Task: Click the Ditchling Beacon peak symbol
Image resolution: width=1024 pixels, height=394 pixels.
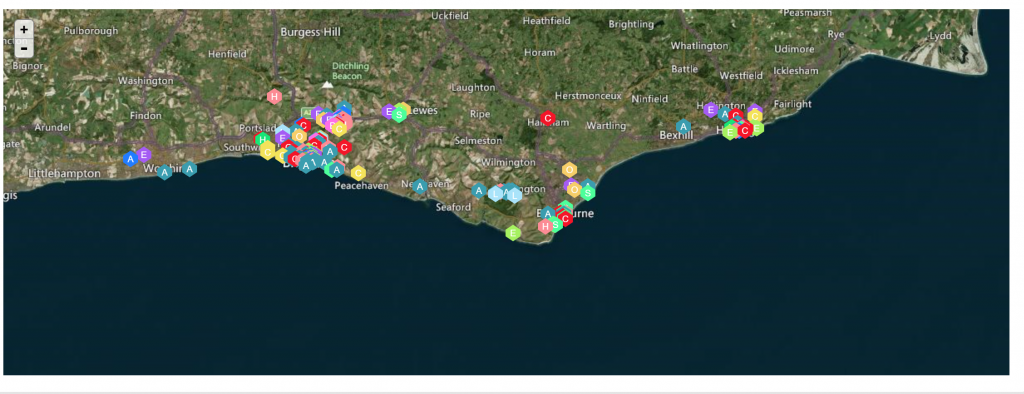Action: (x=327, y=84)
